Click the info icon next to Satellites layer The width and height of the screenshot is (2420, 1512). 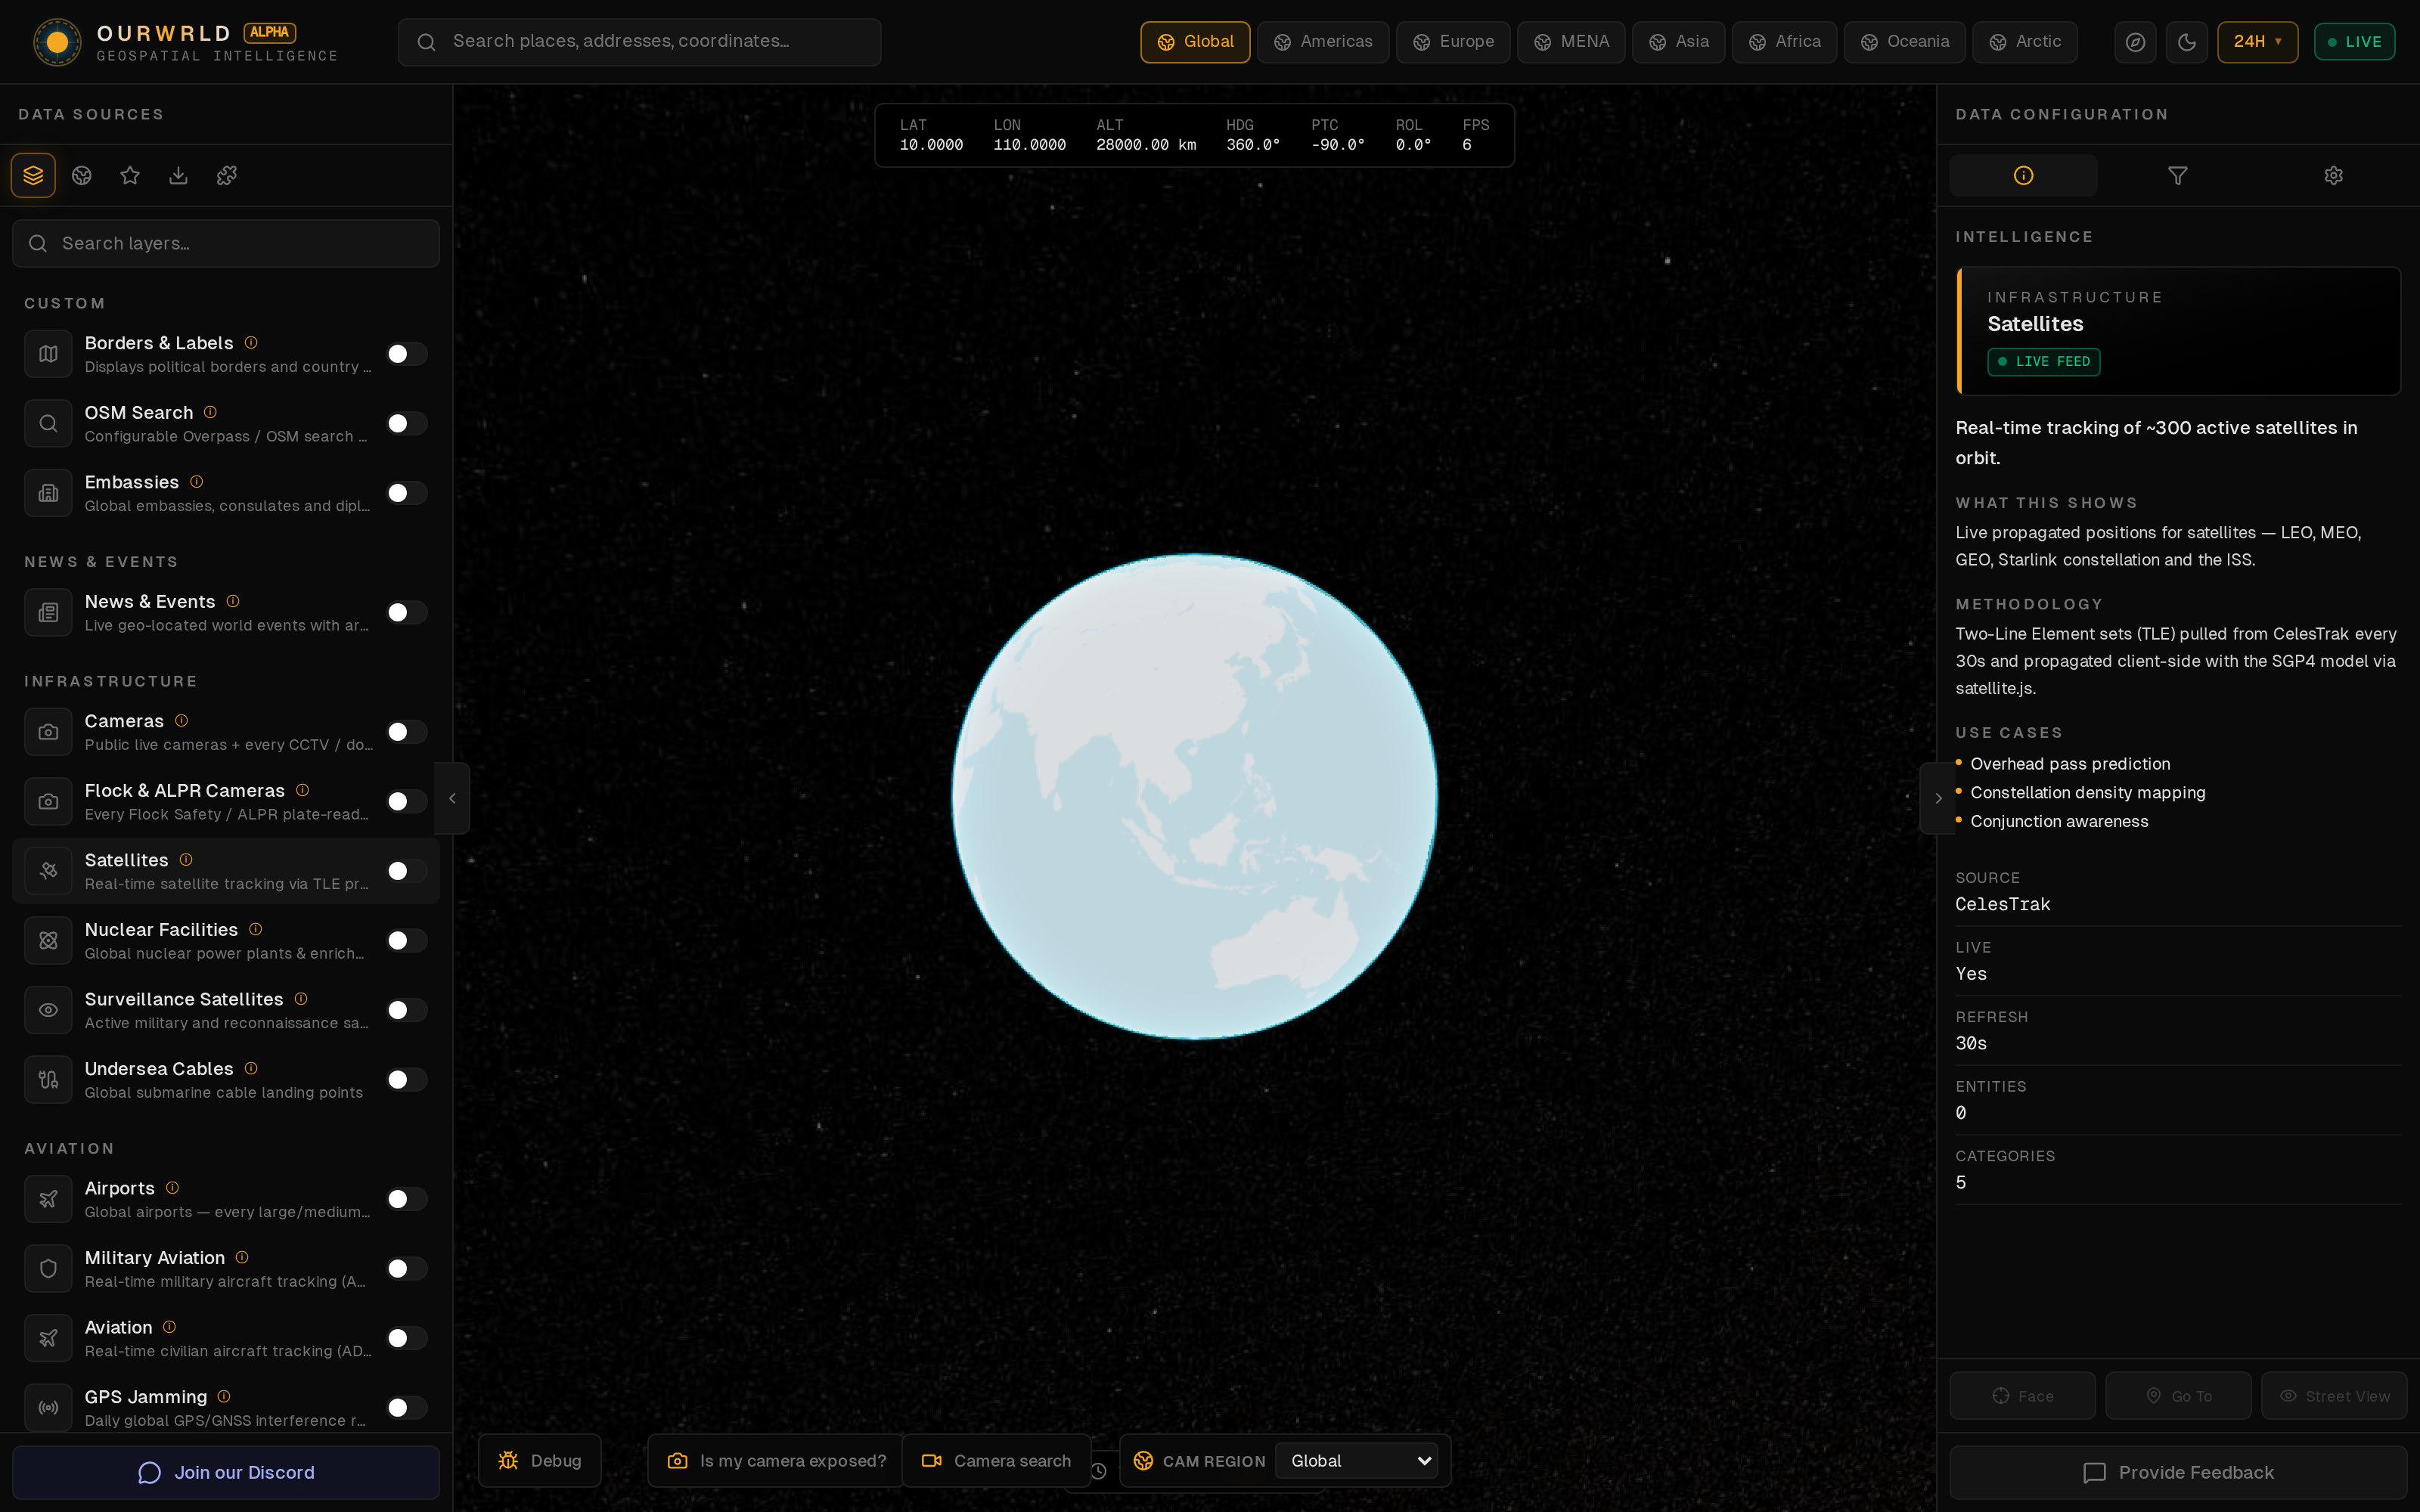click(x=186, y=860)
